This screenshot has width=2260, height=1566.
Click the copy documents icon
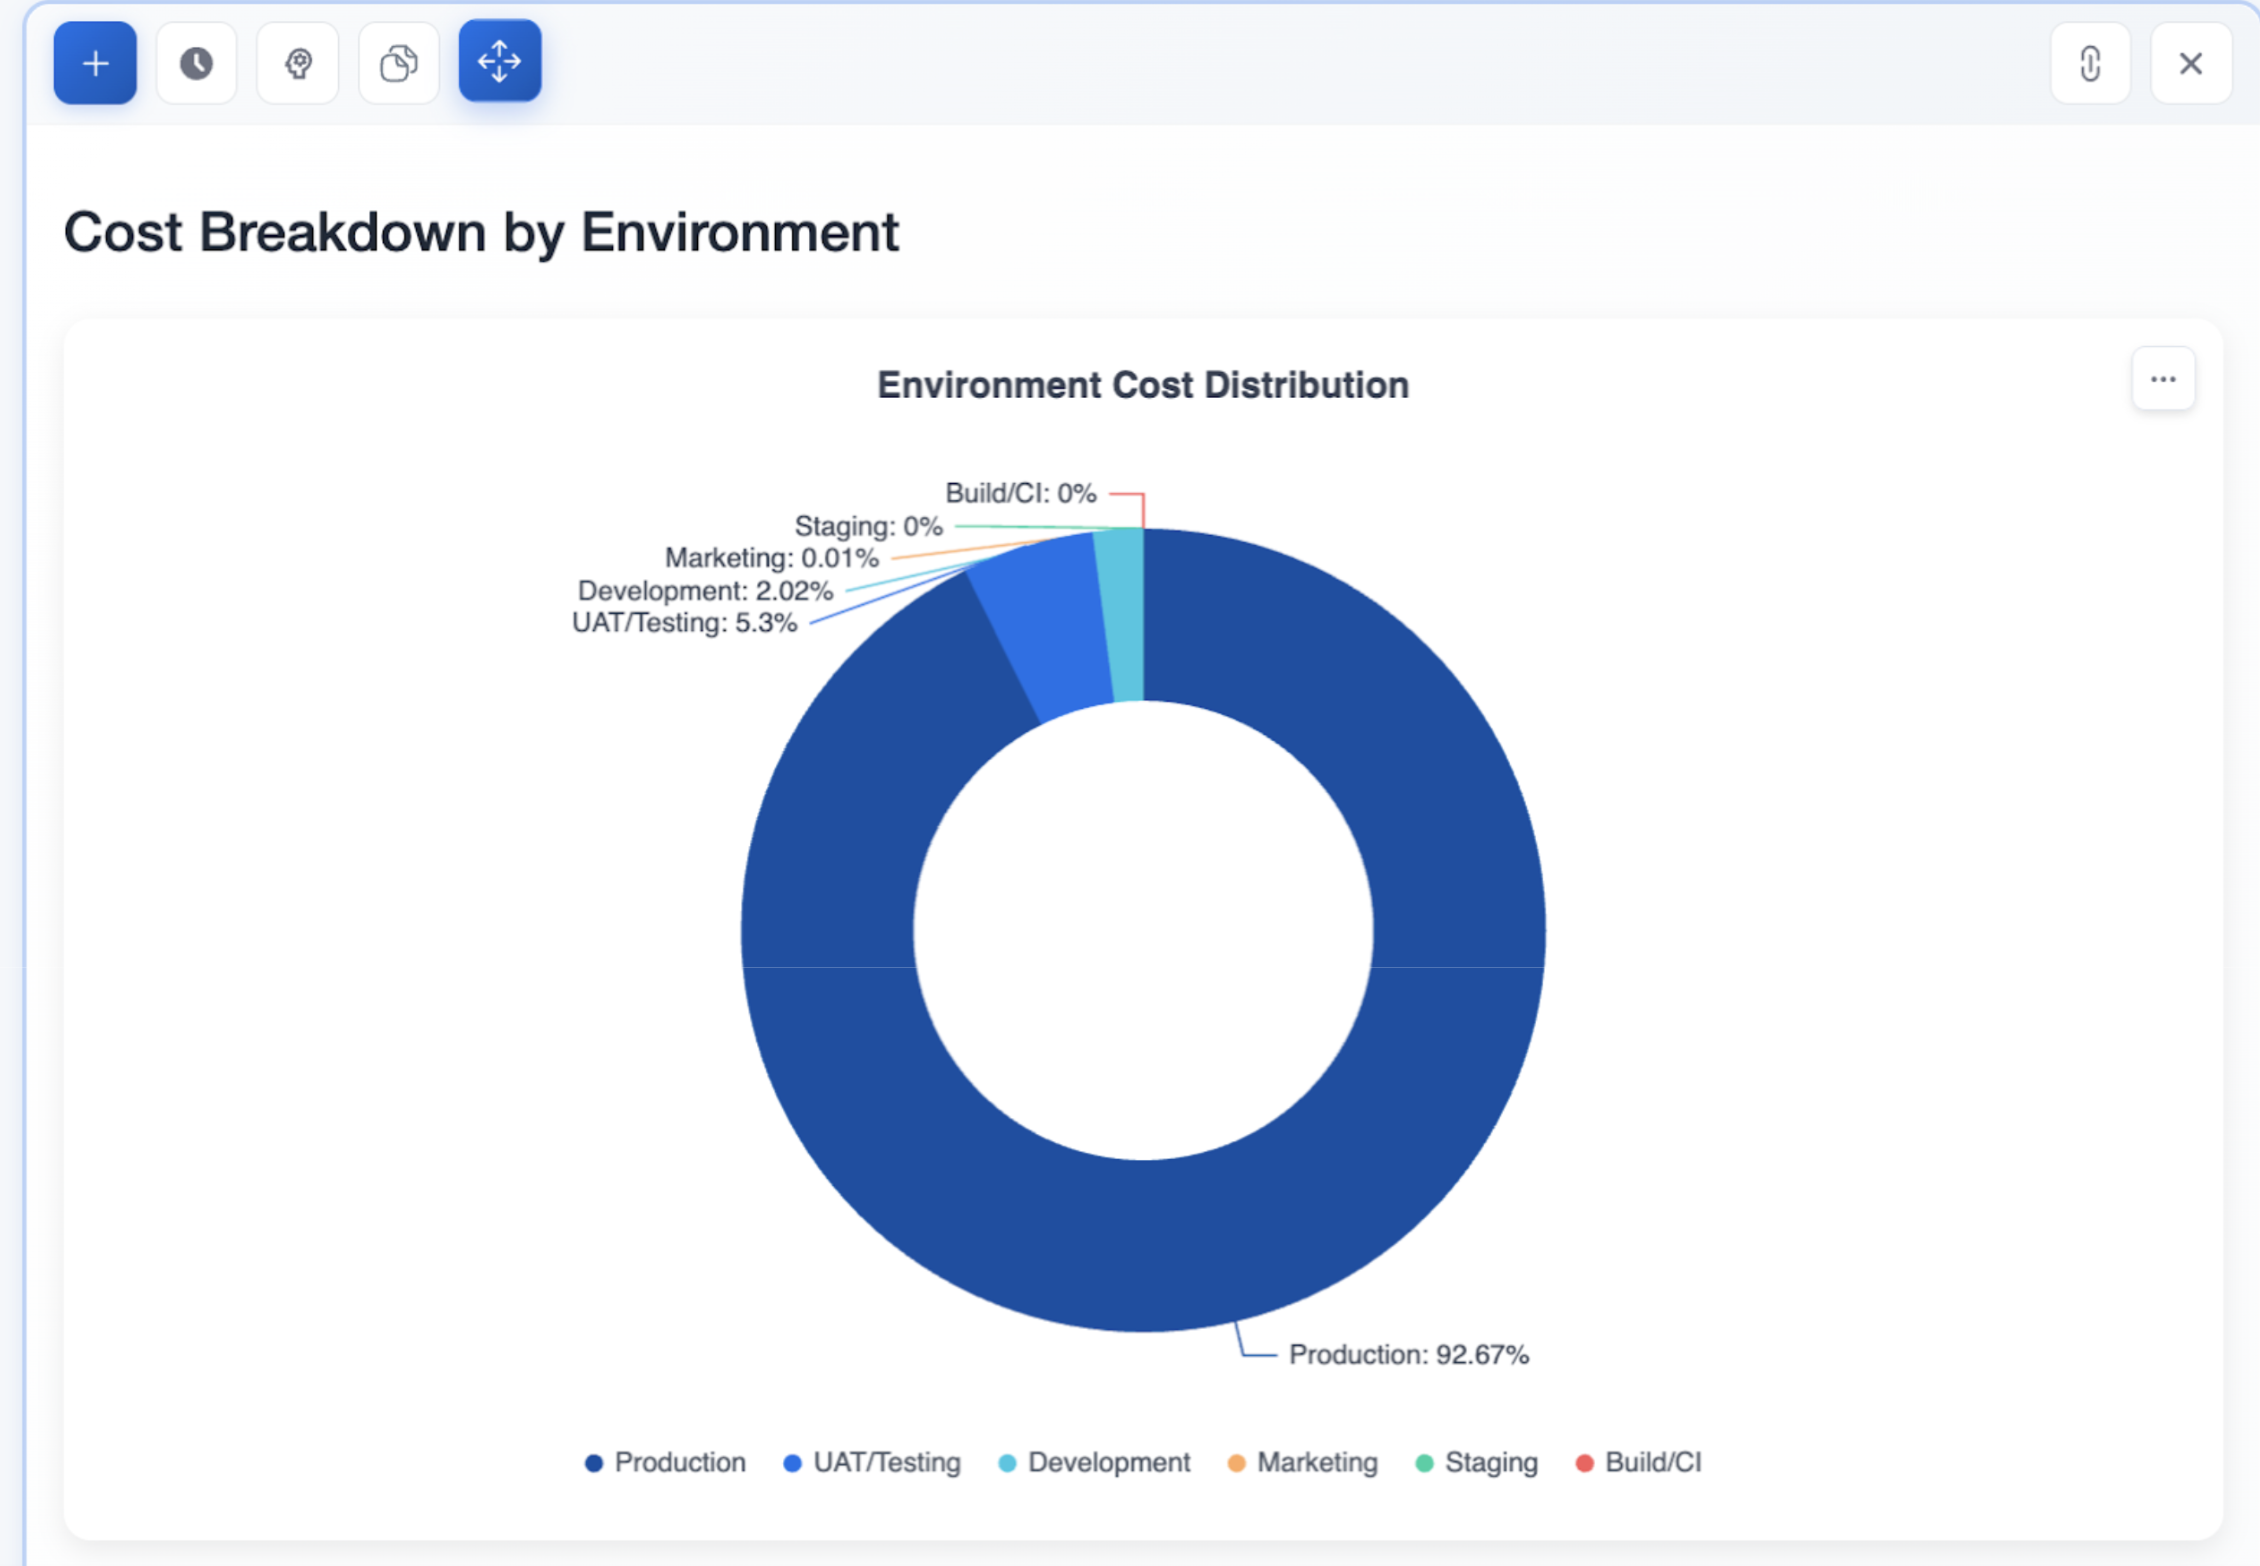pyautogui.click(x=399, y=63)
